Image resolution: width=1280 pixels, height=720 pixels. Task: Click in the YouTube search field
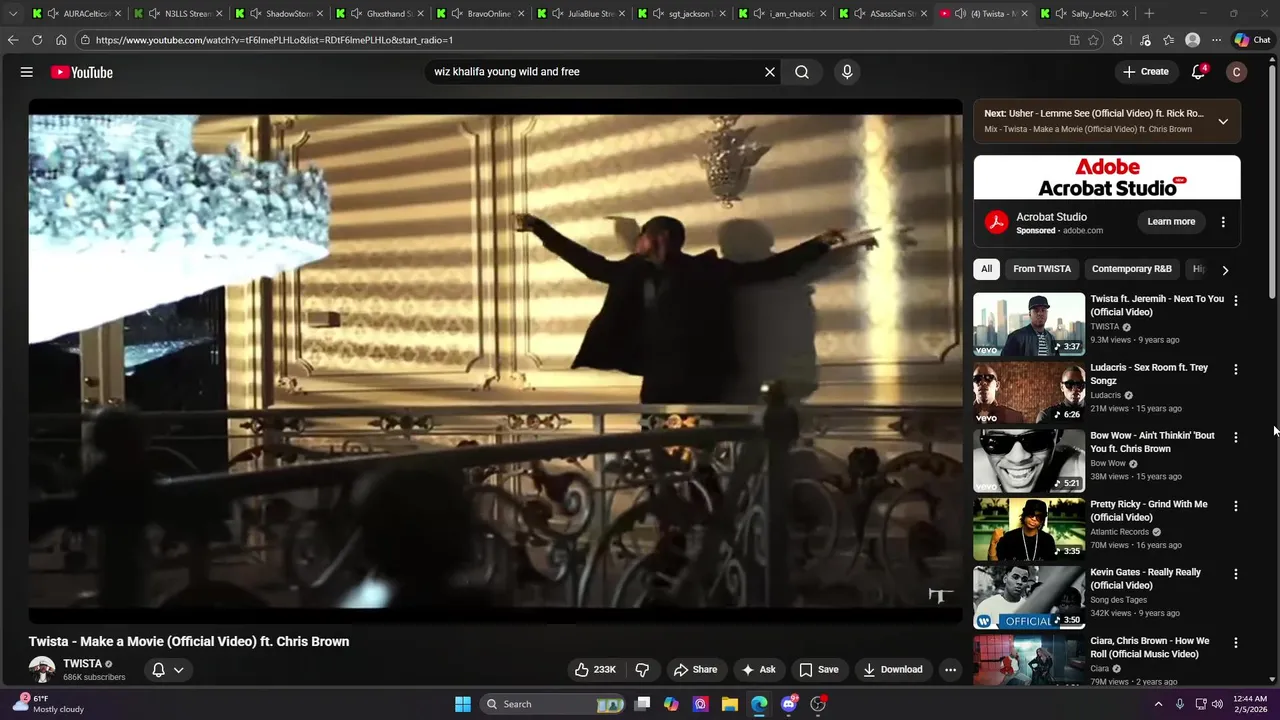pyautogui.click(x=595, y=72)
